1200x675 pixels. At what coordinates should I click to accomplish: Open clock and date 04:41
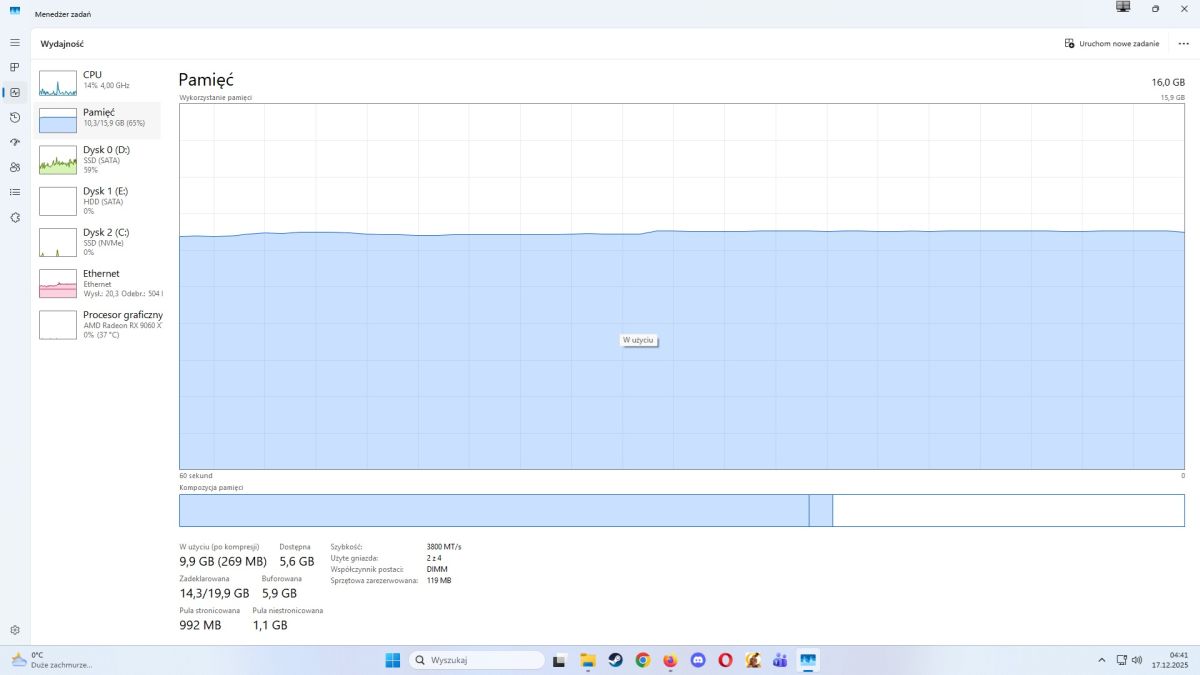click(x=1172, y=660)
